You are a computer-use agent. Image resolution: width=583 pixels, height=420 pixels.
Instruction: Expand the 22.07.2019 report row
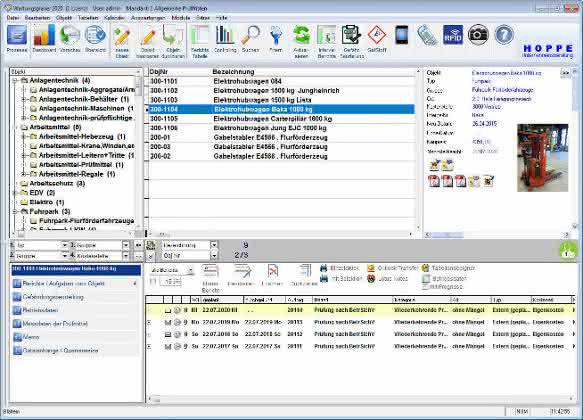pyautogui.click(x=149, y=322)
